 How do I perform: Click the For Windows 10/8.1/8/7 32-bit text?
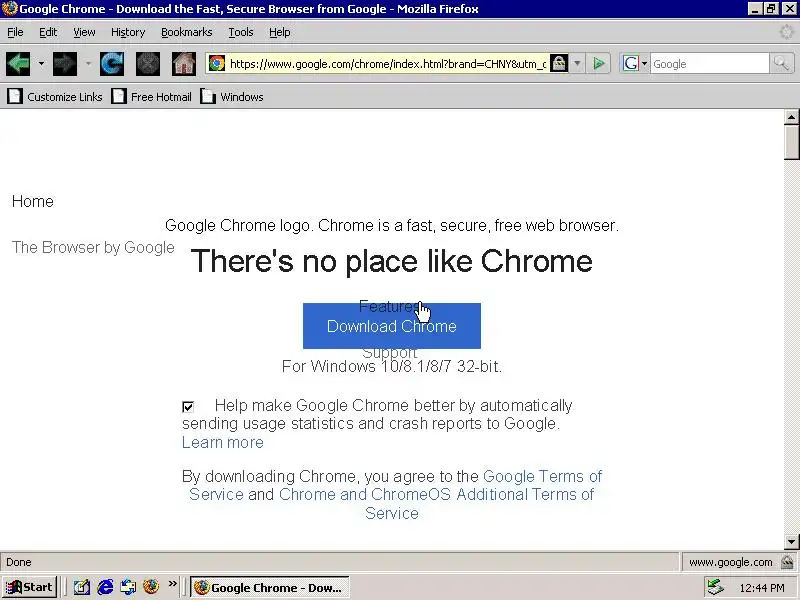[392, 366]
